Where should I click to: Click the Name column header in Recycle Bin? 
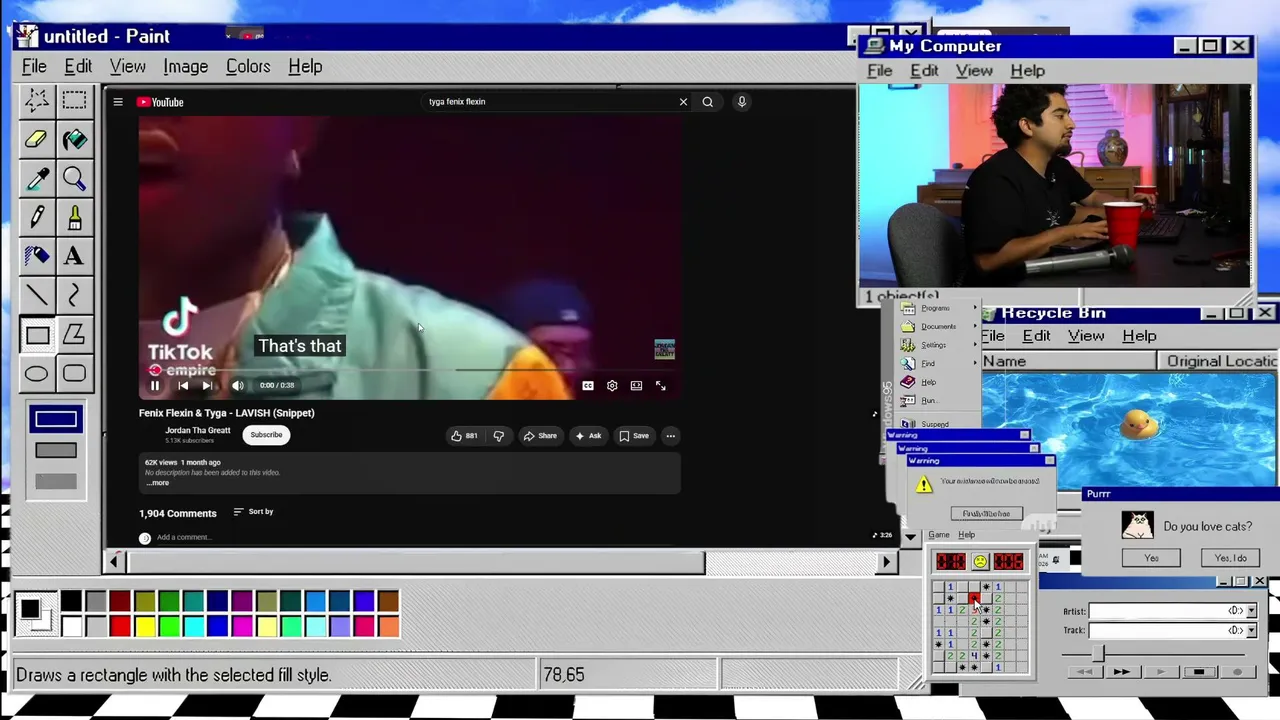[1068, 361]
